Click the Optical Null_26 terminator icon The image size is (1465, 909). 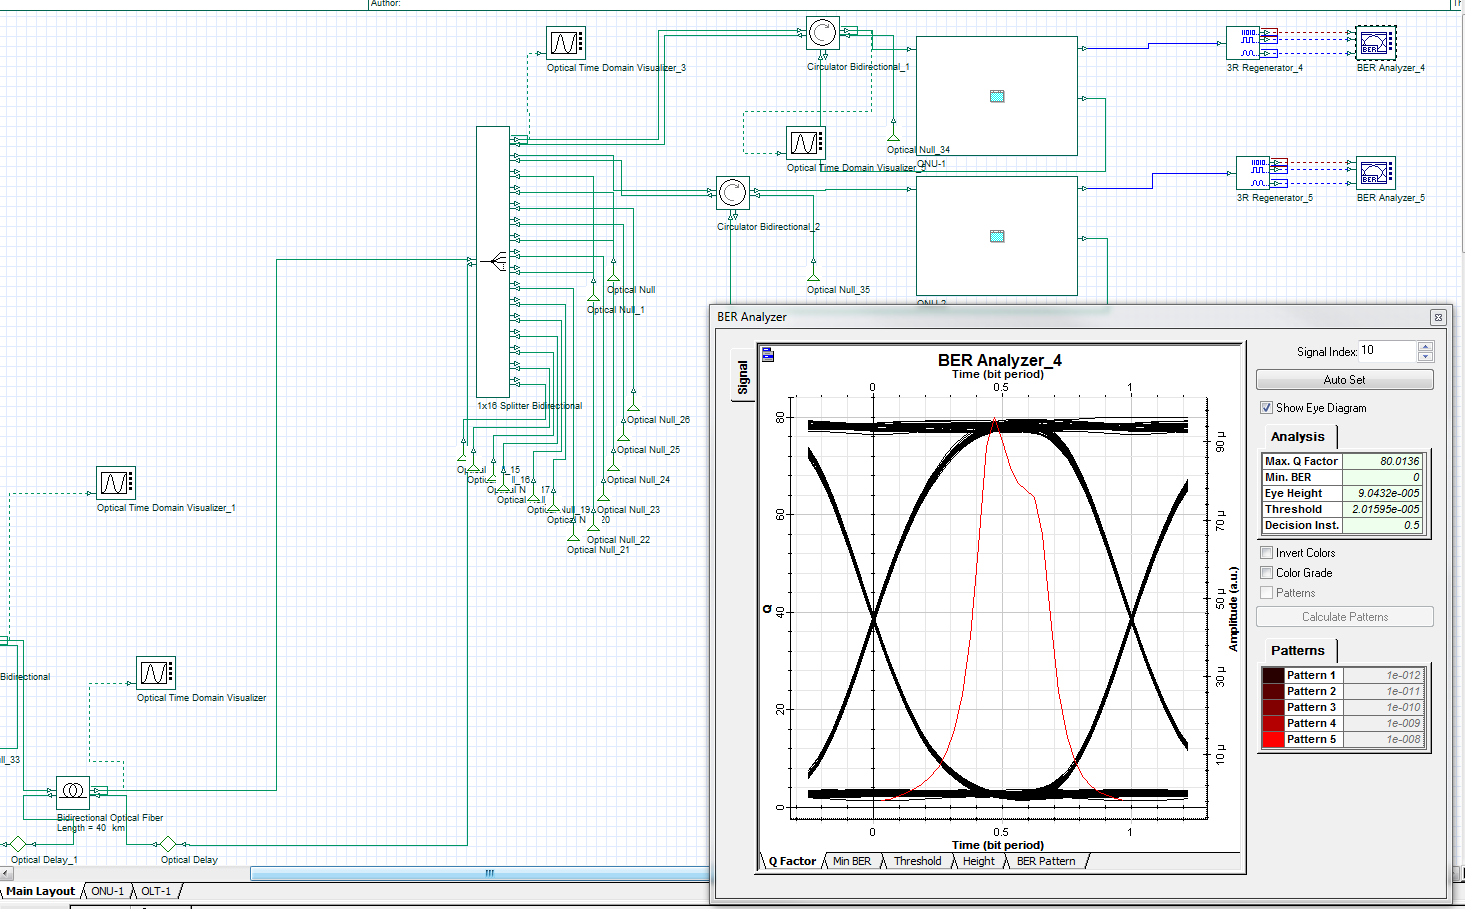tap(633, 407)
